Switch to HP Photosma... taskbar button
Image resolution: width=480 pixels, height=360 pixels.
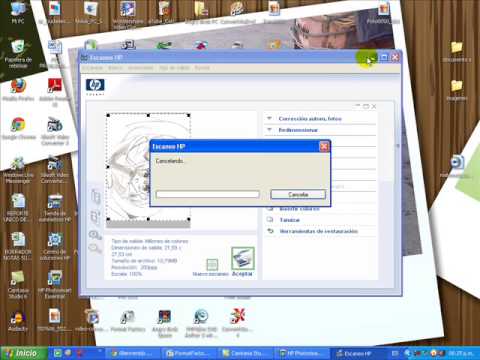[302, 353]
